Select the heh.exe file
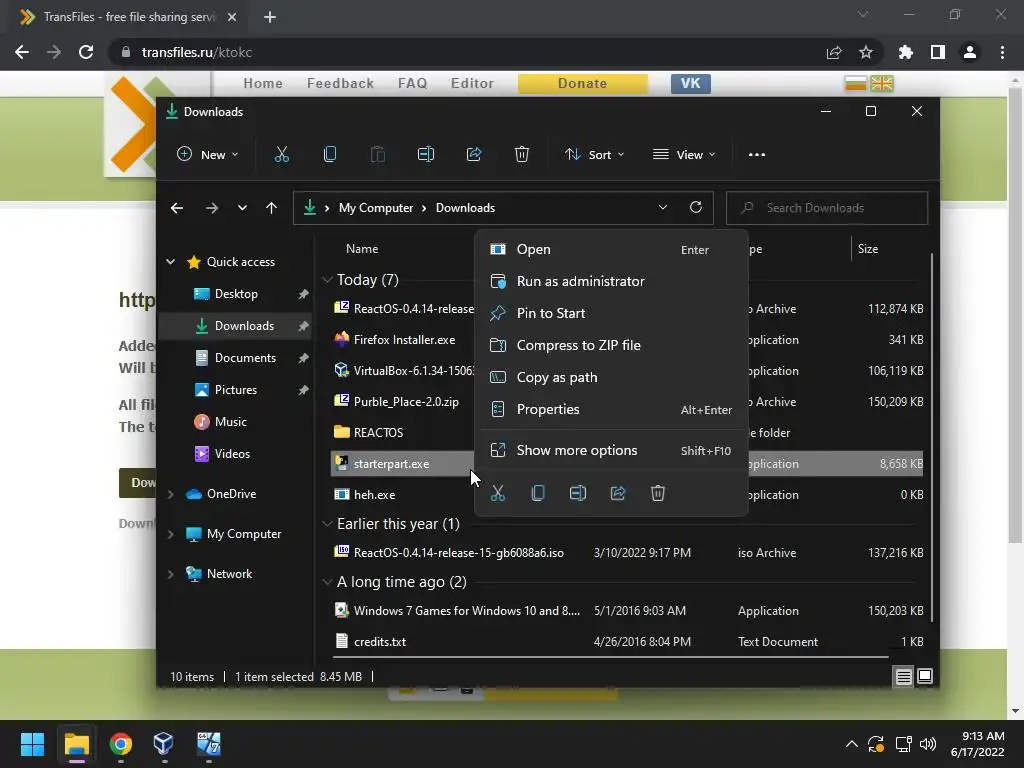The height and width of the screenshot is (768, 1024). (x=374, y=495)
